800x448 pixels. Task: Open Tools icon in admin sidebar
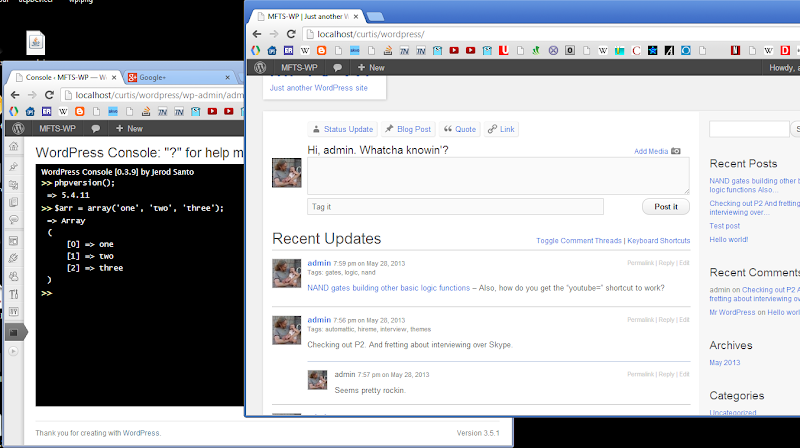click(13, 294)
